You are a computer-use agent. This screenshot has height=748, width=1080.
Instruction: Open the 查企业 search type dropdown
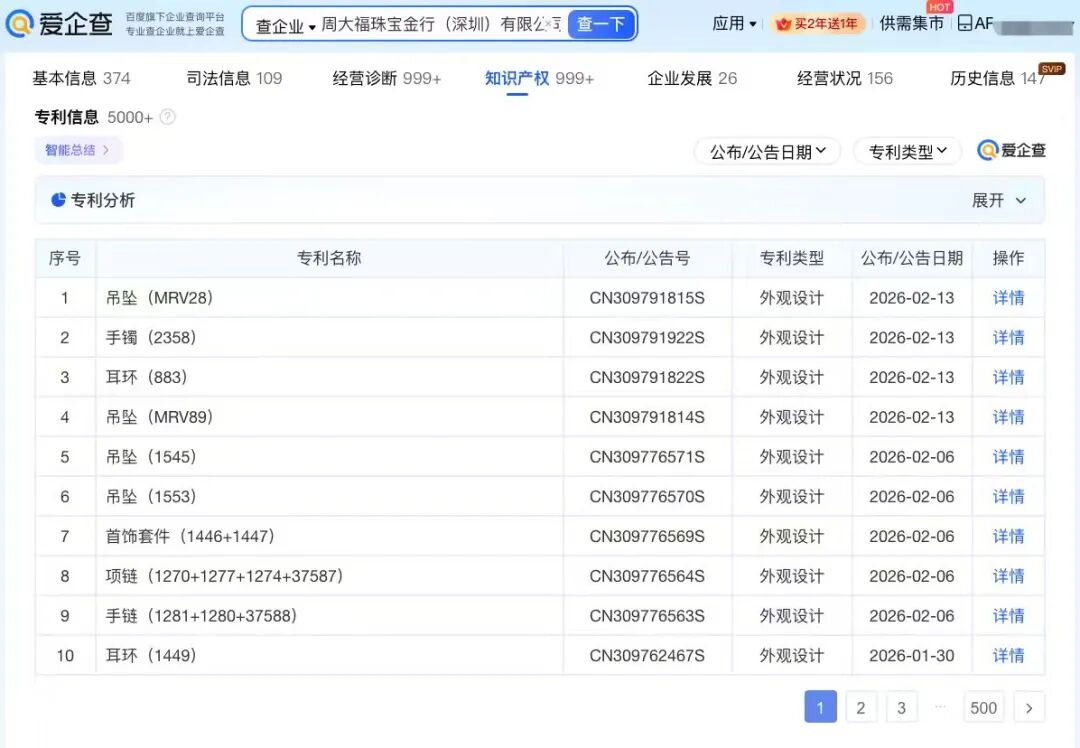click(x=285, y=25)
